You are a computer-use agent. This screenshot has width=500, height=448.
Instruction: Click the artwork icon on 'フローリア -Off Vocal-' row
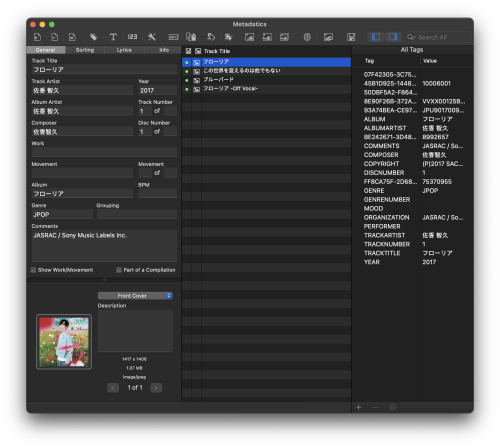click(197, 89)
